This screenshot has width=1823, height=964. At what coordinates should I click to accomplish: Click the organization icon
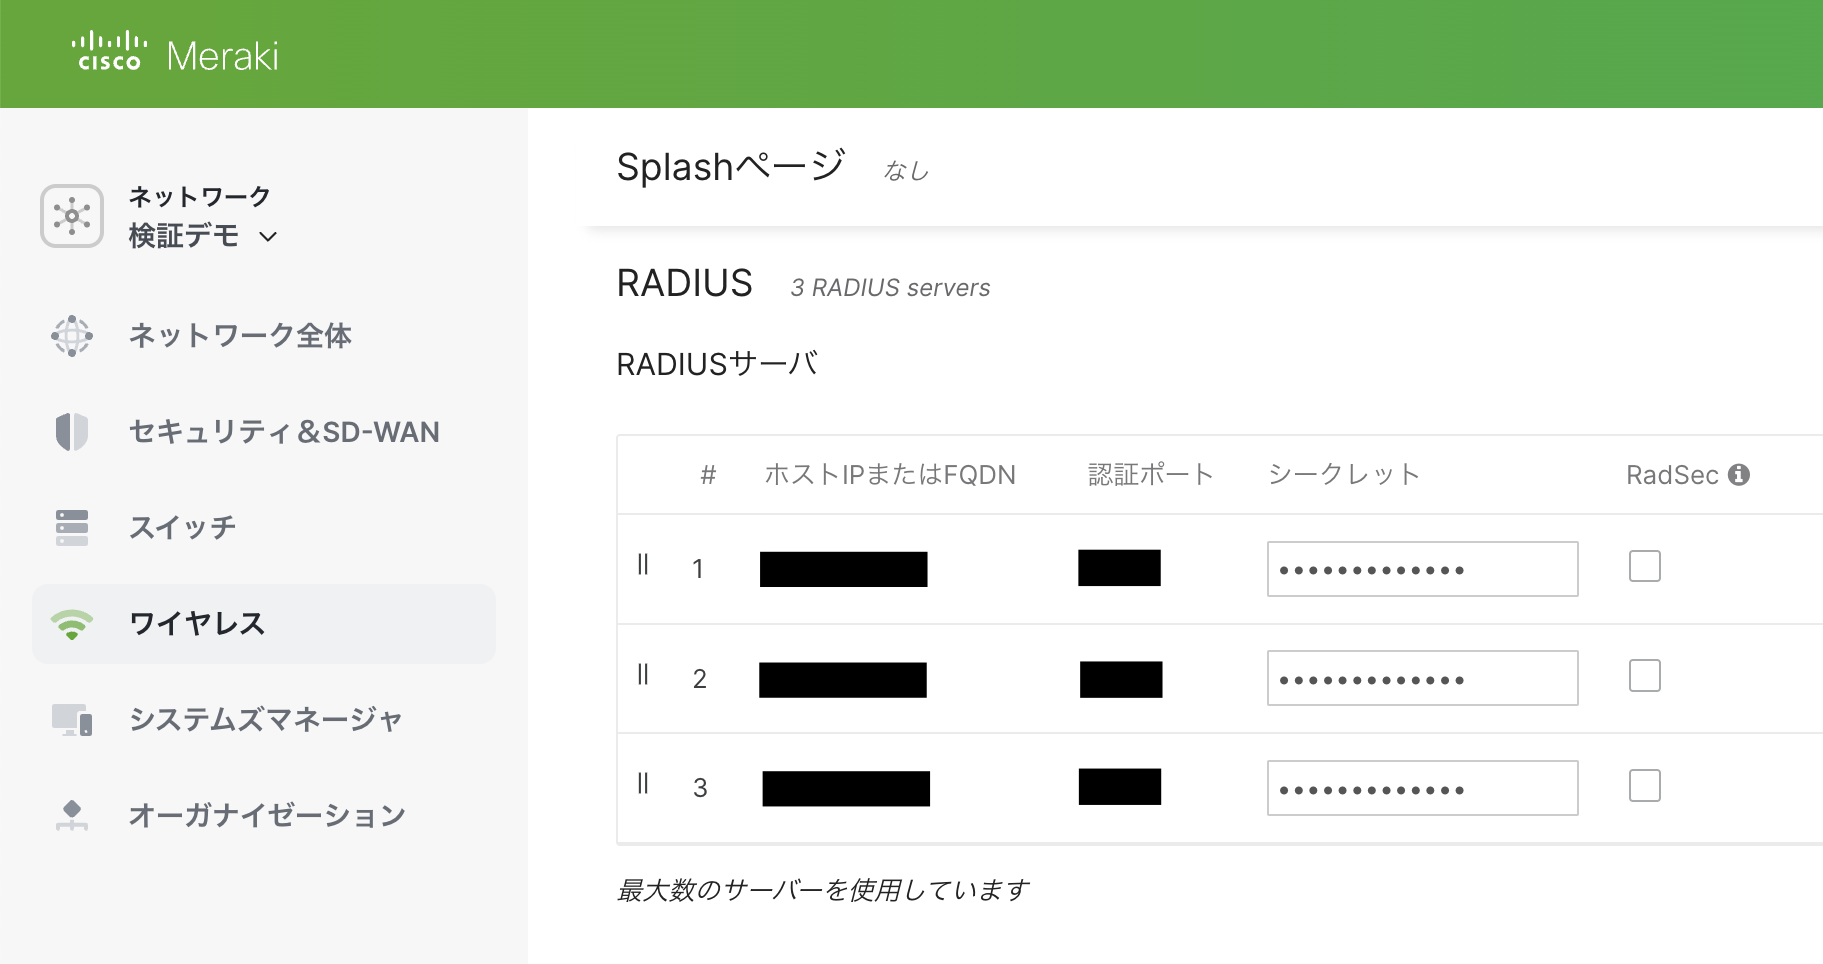[x=72, y=816]
